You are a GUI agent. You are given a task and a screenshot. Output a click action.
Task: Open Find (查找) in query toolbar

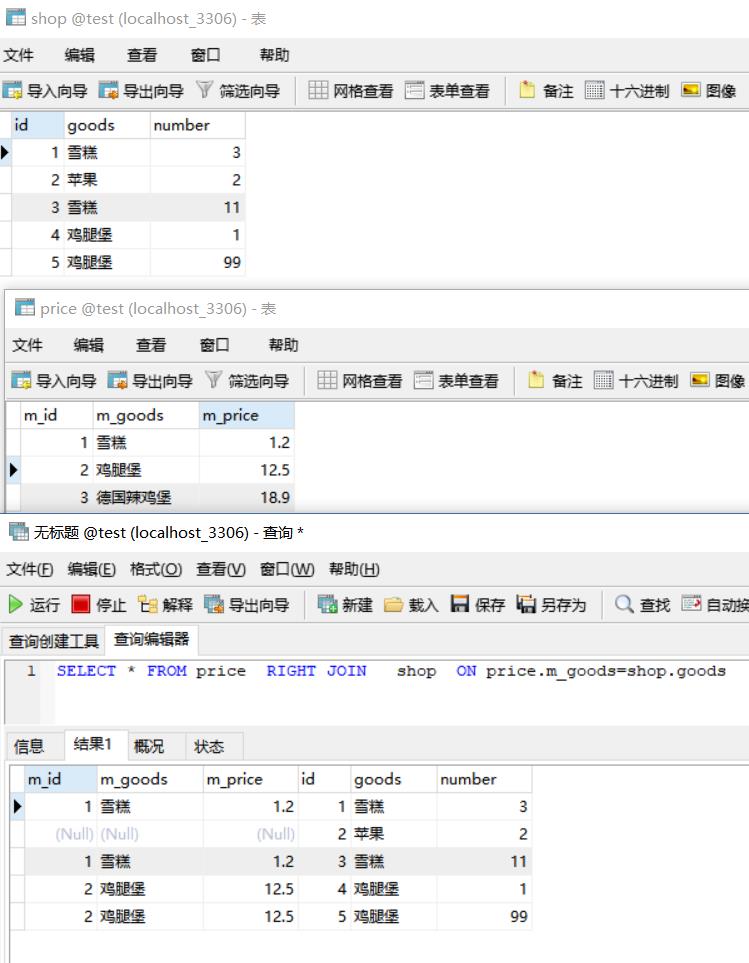[x=642, y=604]
